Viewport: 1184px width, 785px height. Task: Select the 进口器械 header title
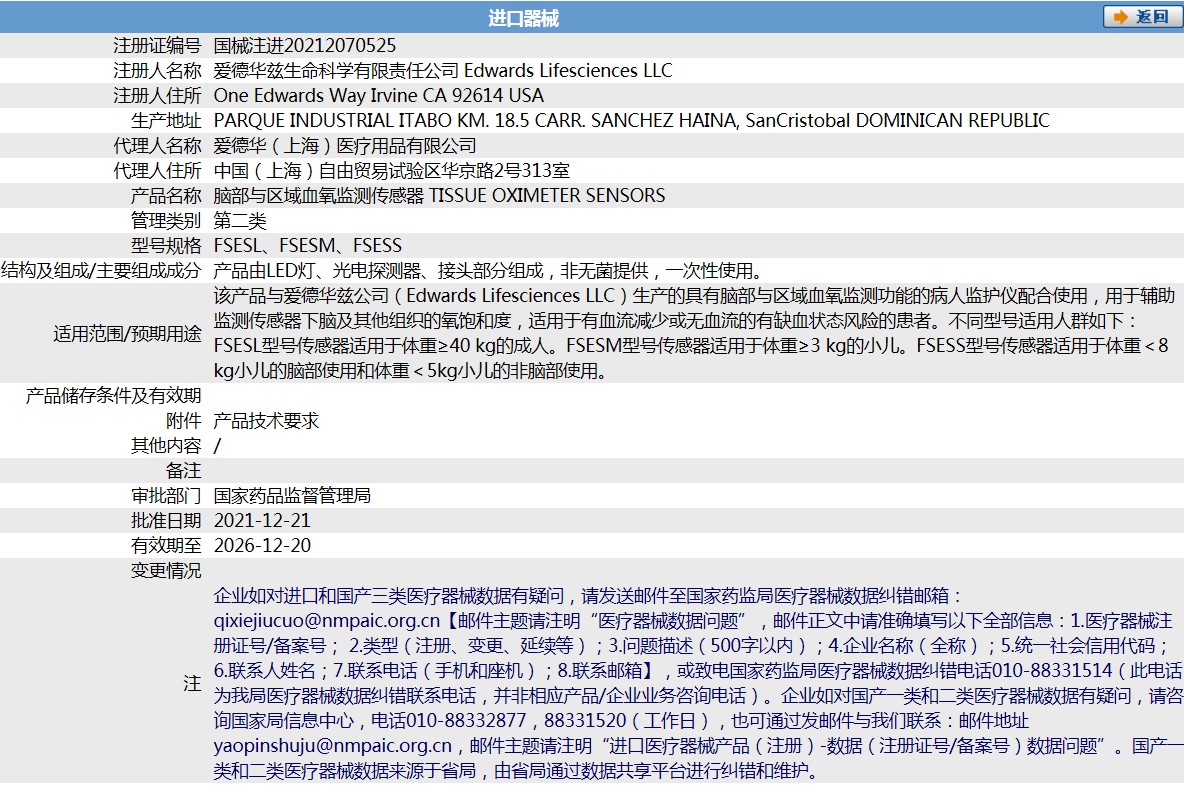pos(523,18)
